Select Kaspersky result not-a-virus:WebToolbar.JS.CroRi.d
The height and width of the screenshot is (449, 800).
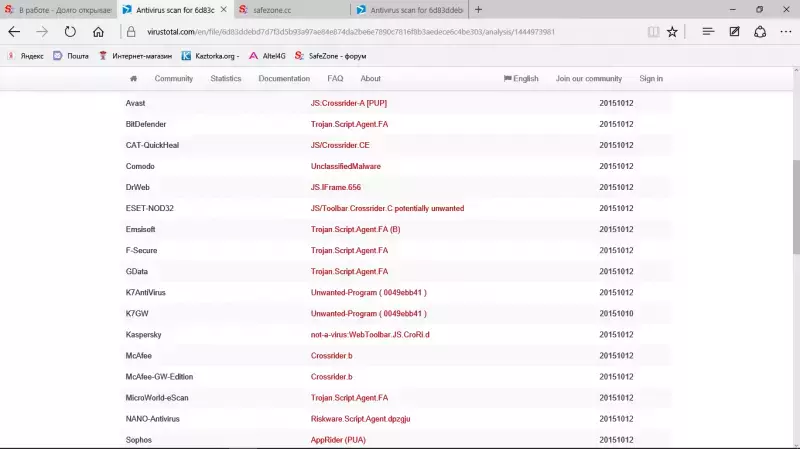click(x=370, y=335)
